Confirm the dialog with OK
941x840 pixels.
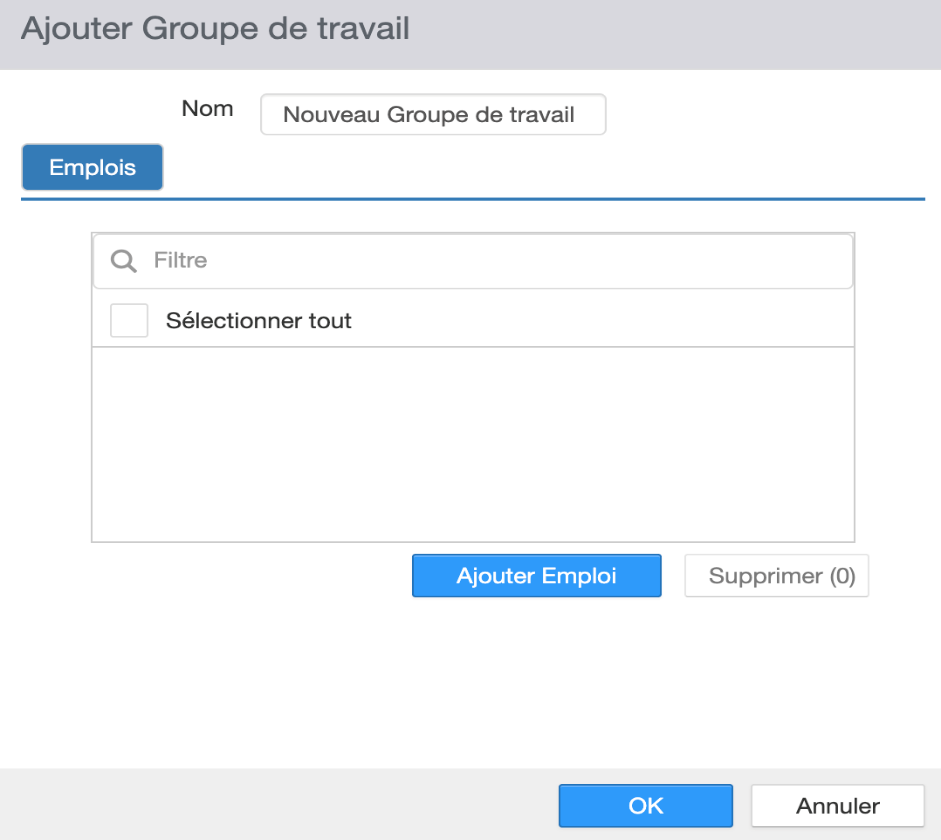click(x=646, y=806)
